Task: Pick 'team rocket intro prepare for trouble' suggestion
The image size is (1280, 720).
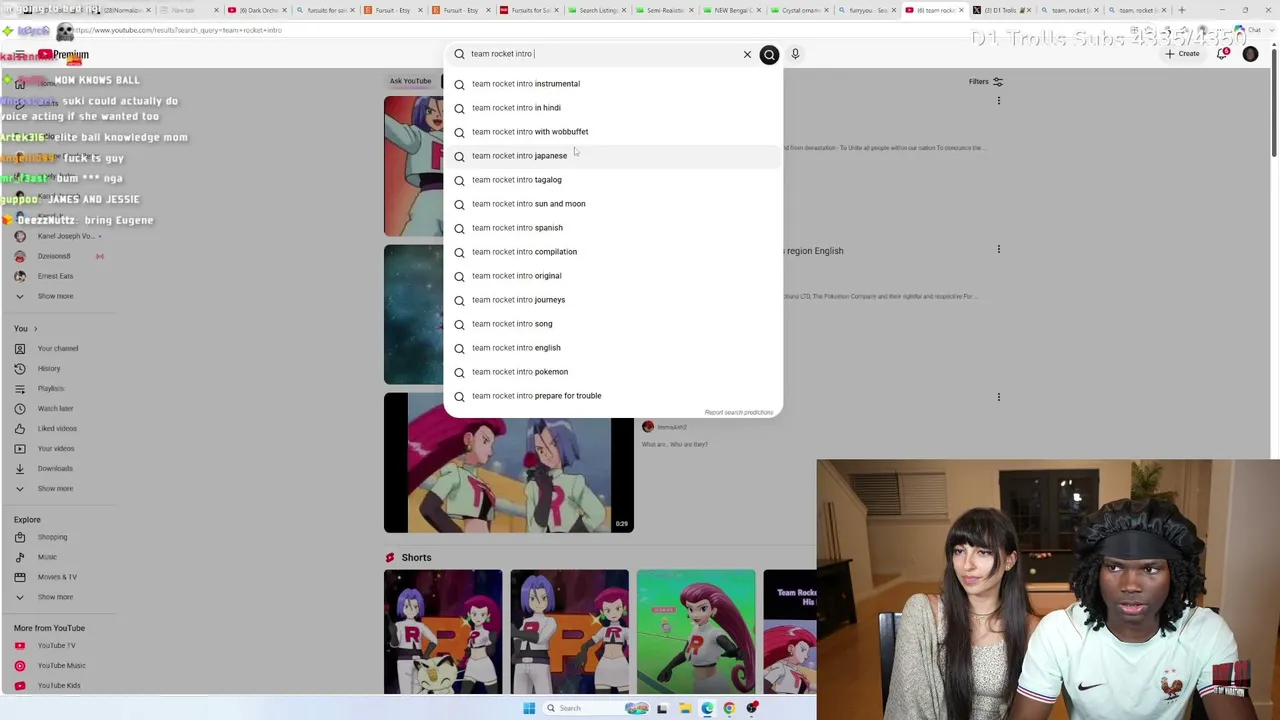Action: [x=613, y=396]
